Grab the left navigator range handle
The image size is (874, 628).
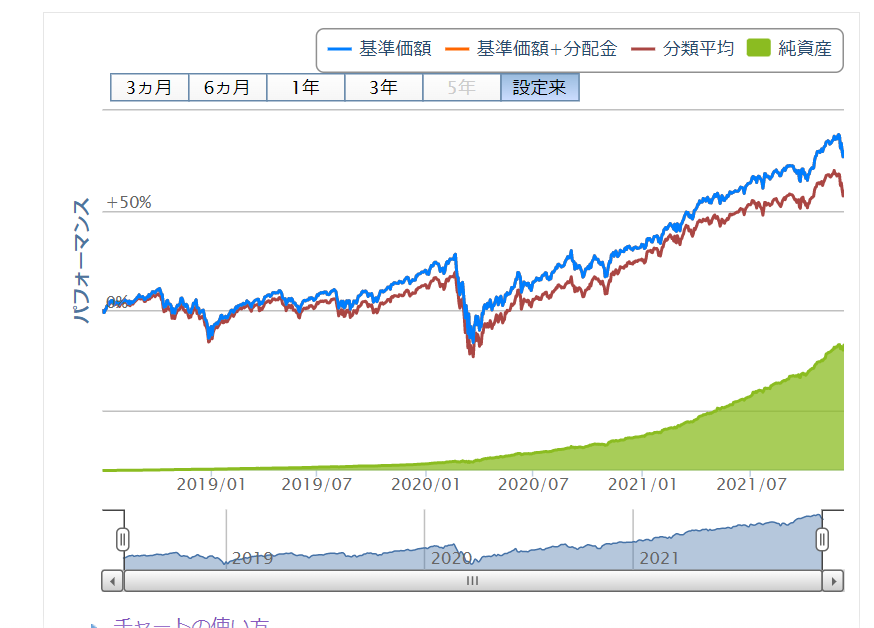123,540
